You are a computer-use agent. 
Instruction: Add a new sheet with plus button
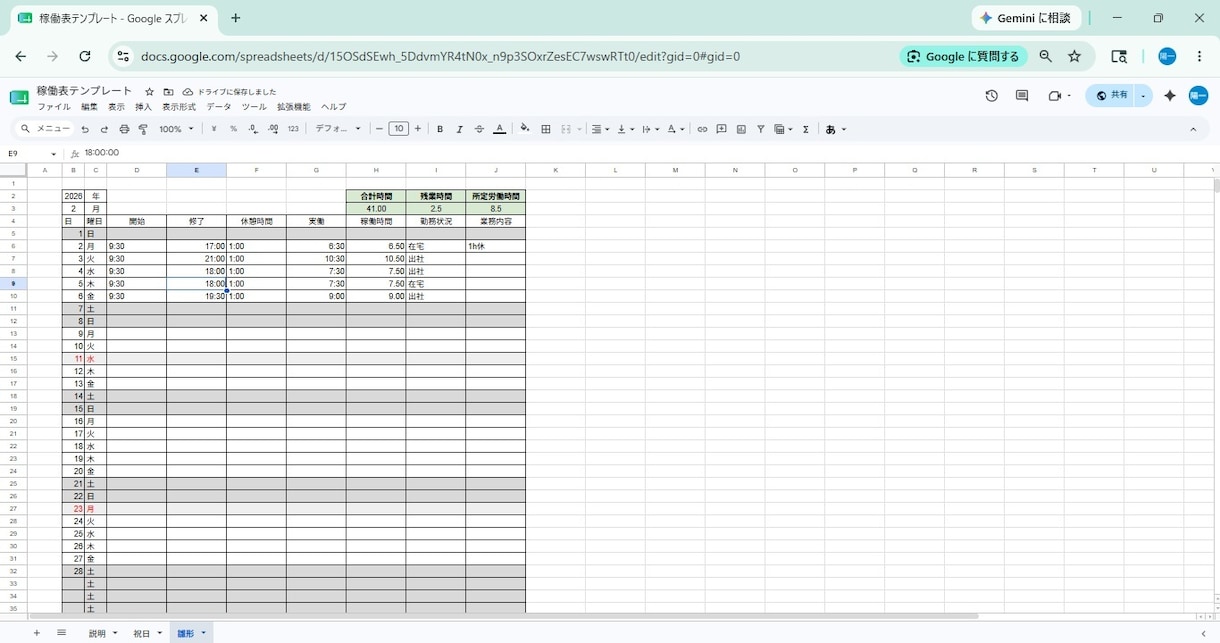click(x=37, y=633)
